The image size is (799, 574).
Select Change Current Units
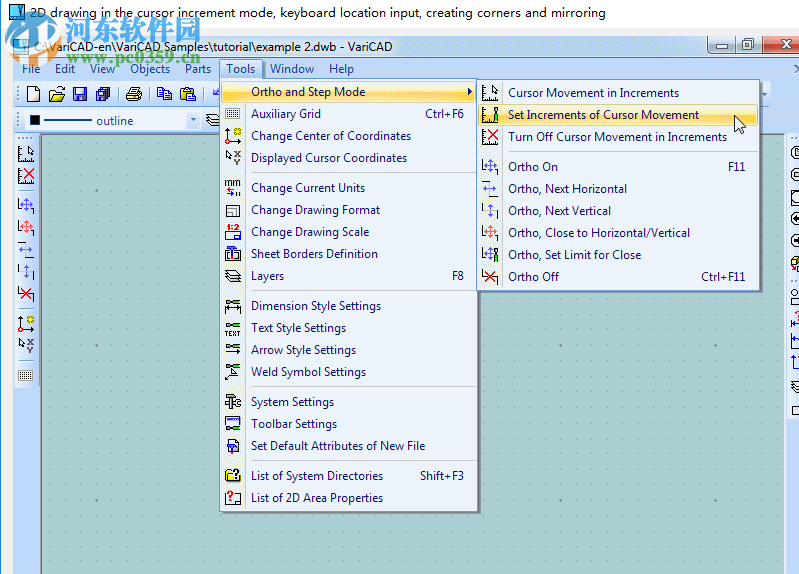tap(349, 188)
